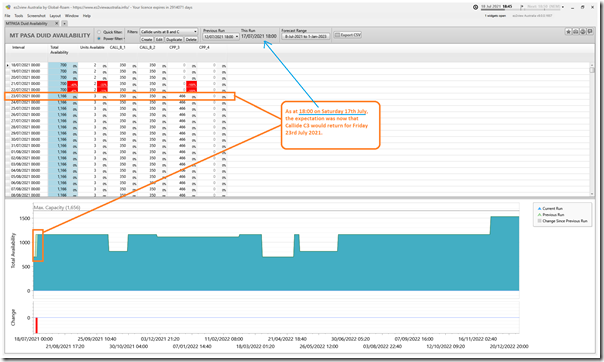Click the third header icon, left of speech bubble
The image size is (604, 362).
(582, 32)
